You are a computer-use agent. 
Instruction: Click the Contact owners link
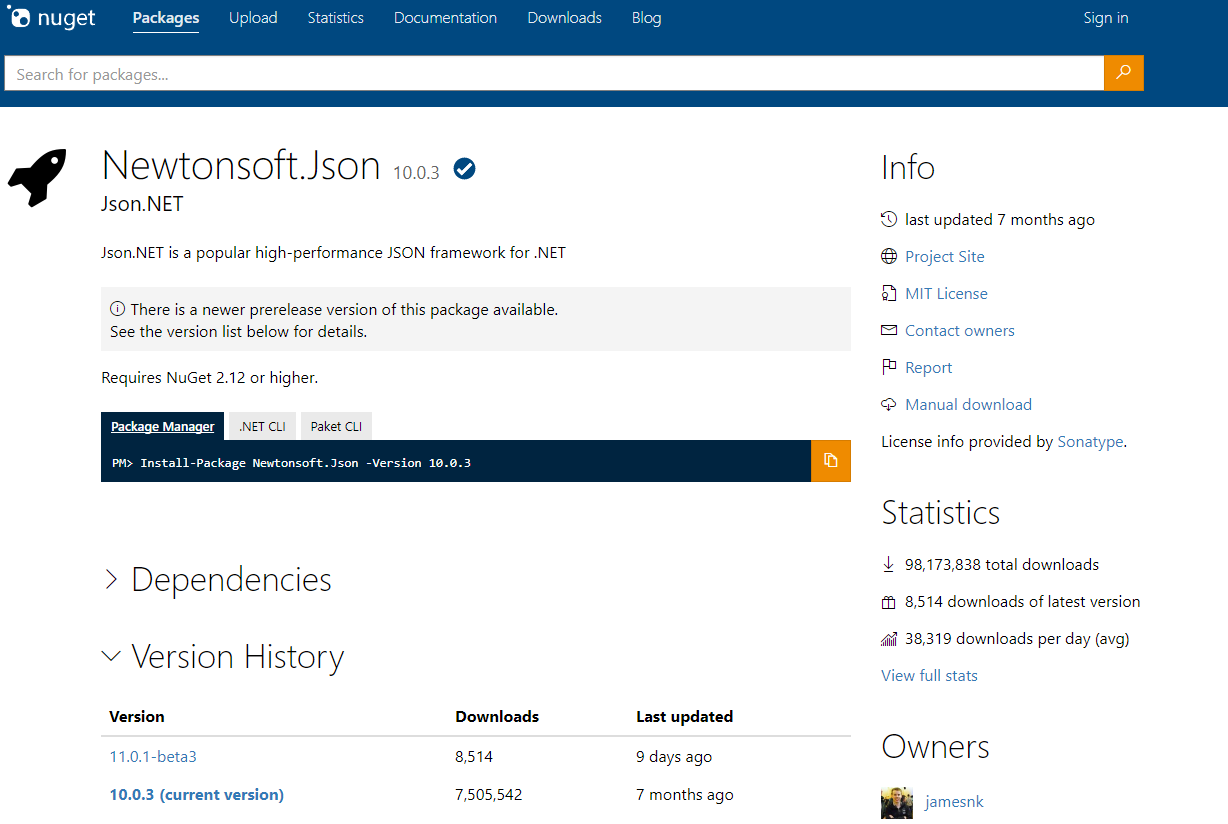(960, 330)
